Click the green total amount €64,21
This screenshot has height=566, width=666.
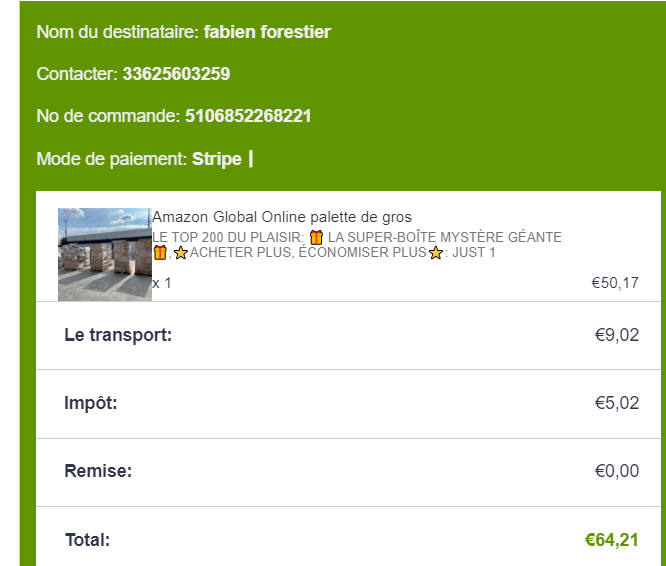tap(612, 540)
